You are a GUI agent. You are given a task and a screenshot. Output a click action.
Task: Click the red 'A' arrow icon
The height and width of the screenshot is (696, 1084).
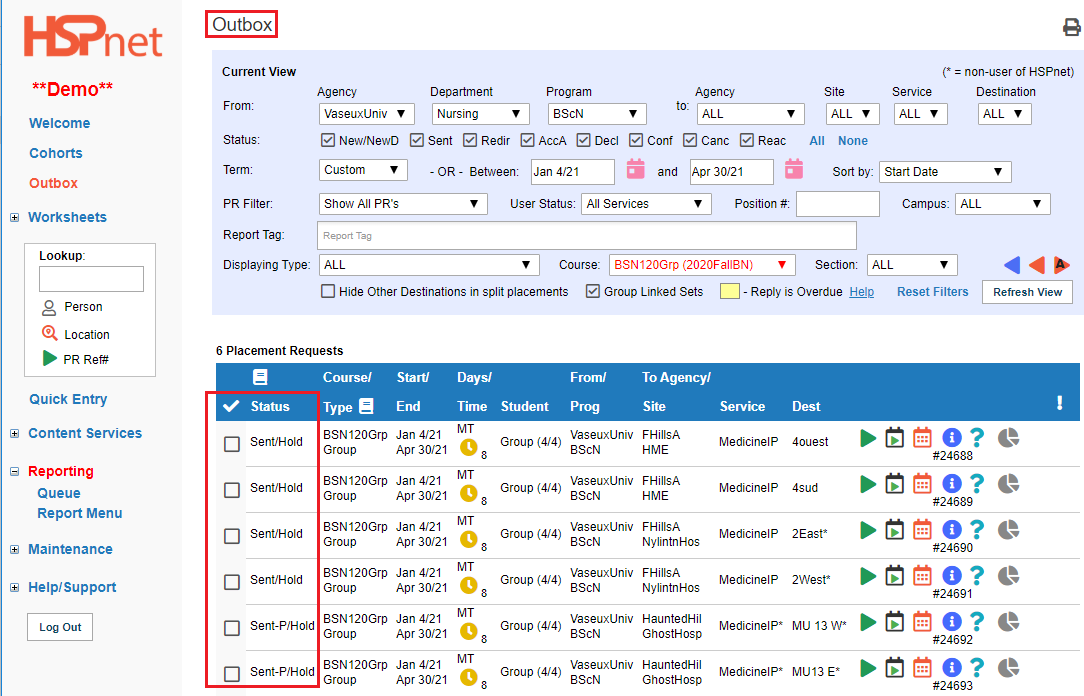pyautogui.click(x=1061, y=265)
